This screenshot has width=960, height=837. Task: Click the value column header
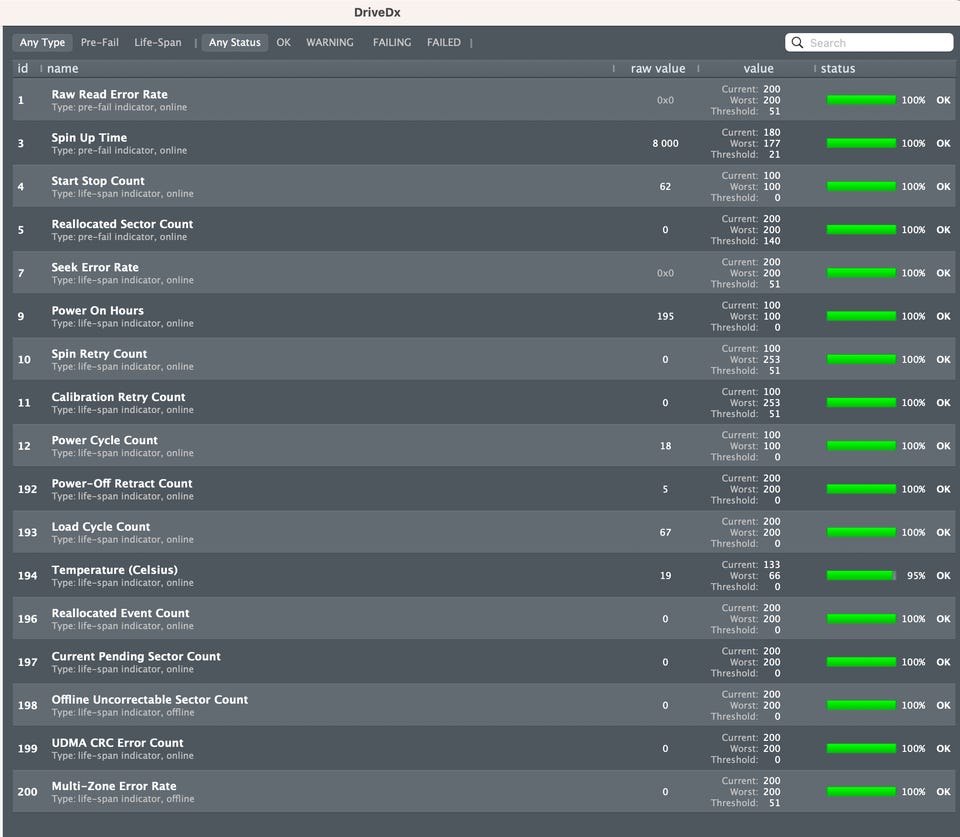coord(758,69)
